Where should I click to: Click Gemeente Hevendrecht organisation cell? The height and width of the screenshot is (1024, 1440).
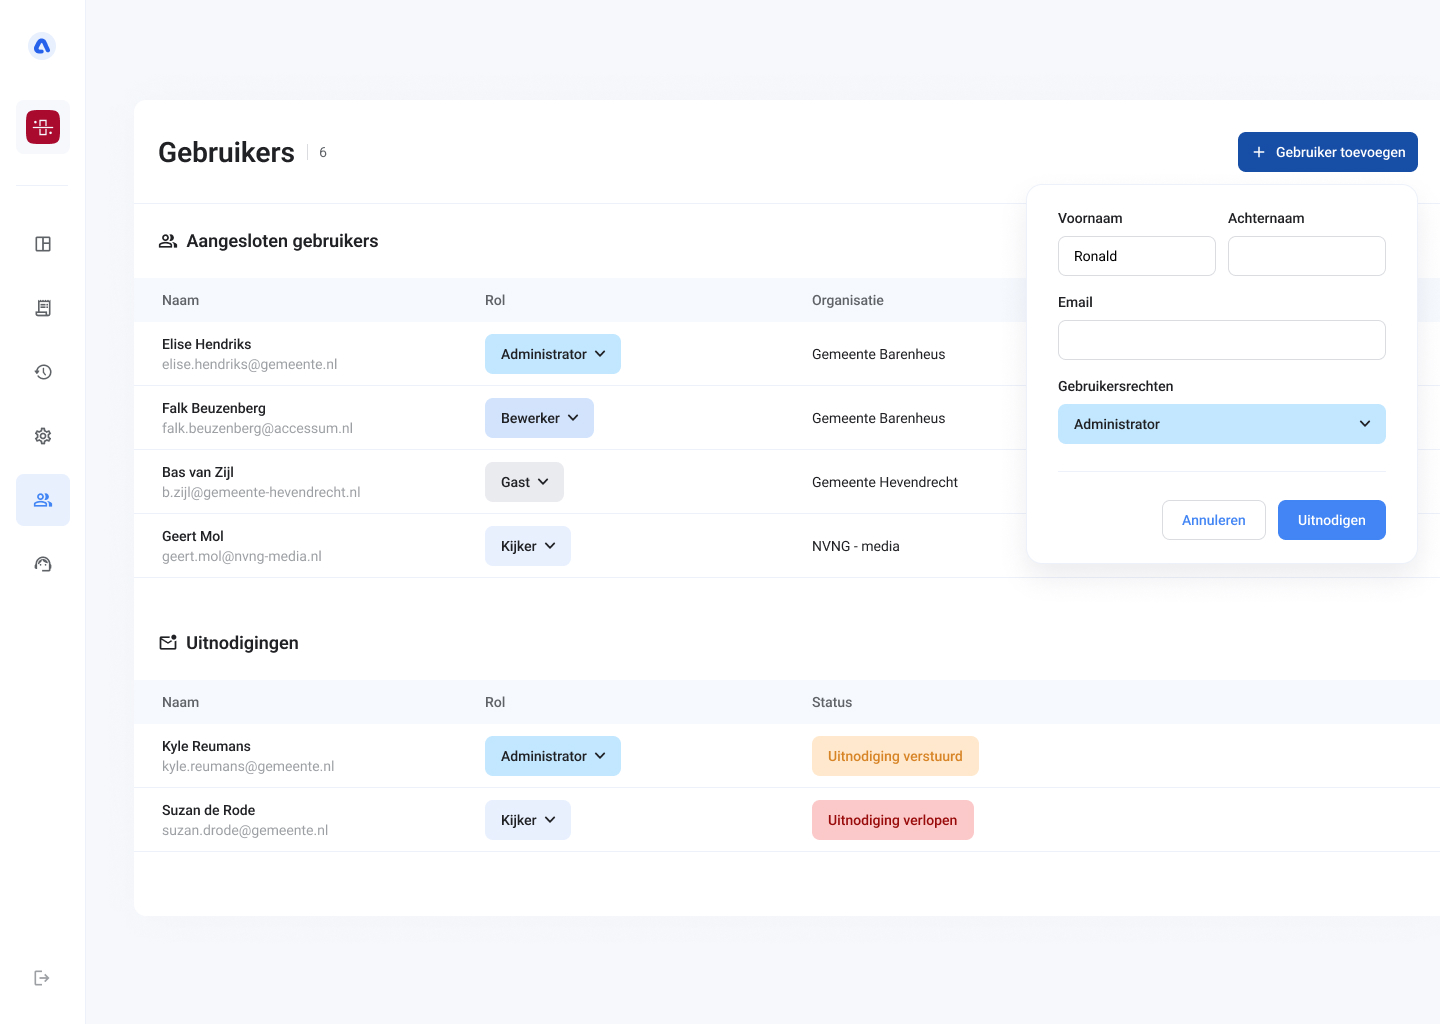click(885, 482)
